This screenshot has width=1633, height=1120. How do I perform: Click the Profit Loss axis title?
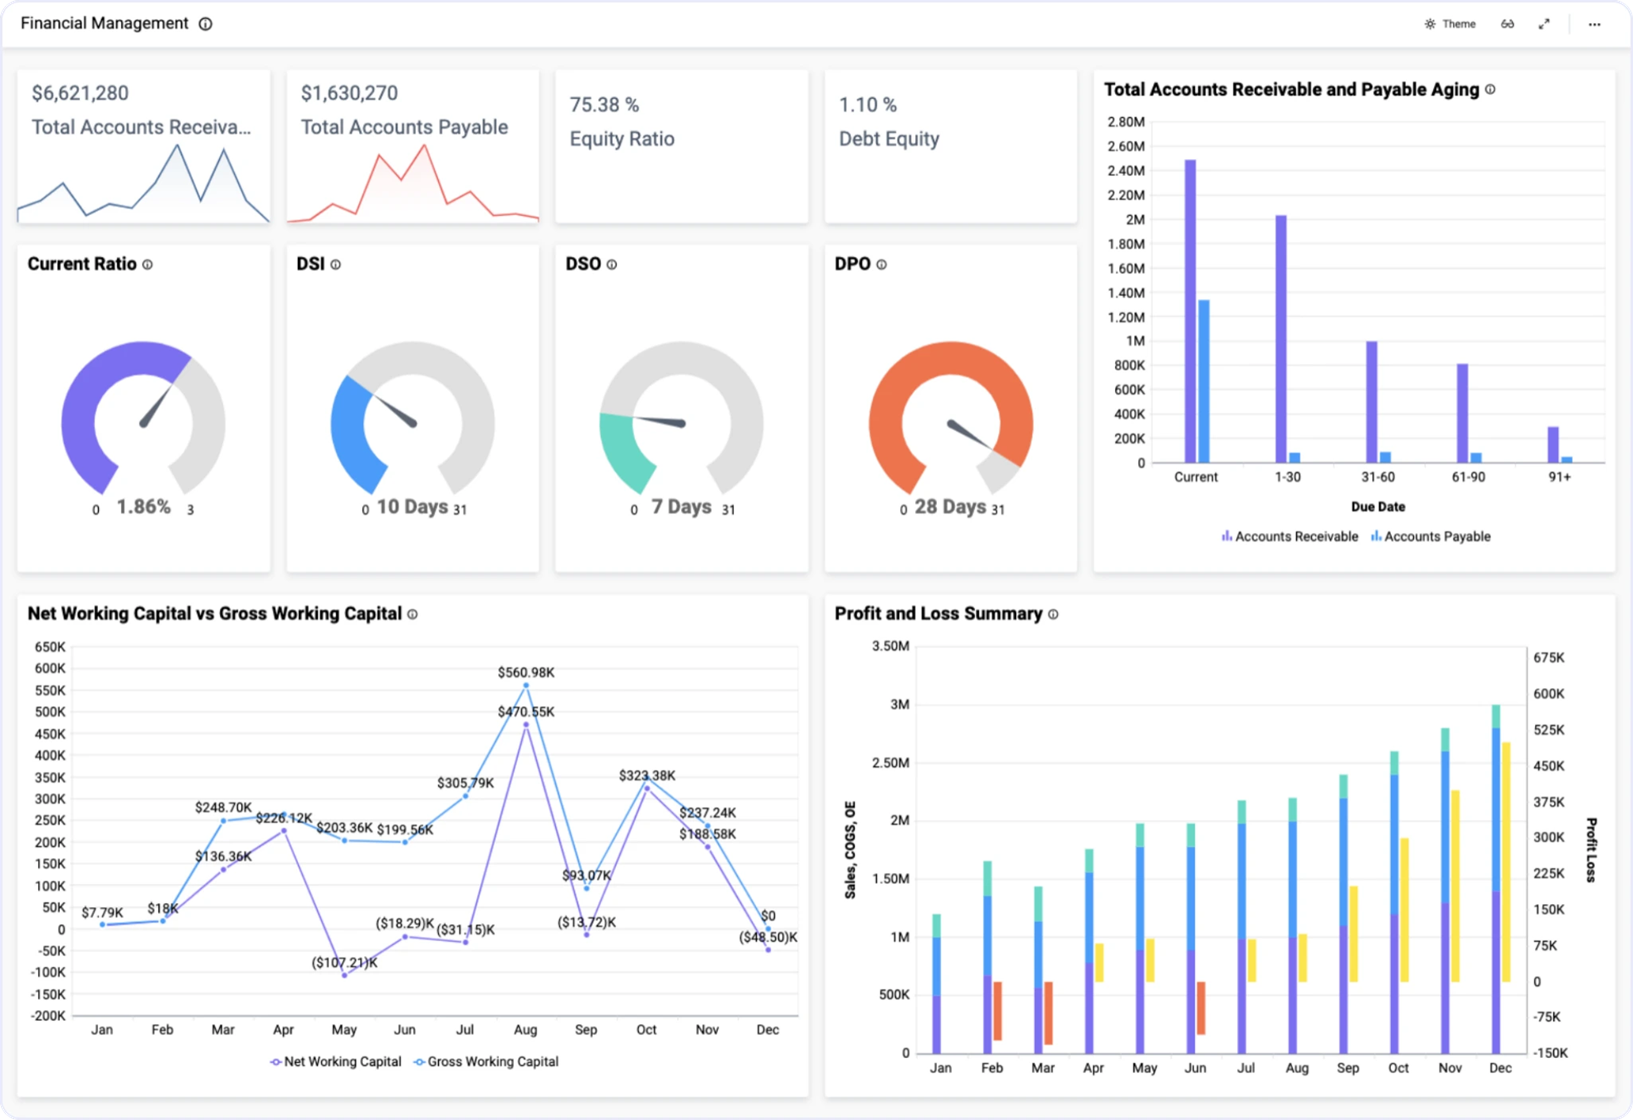[x=1591, y=850]
